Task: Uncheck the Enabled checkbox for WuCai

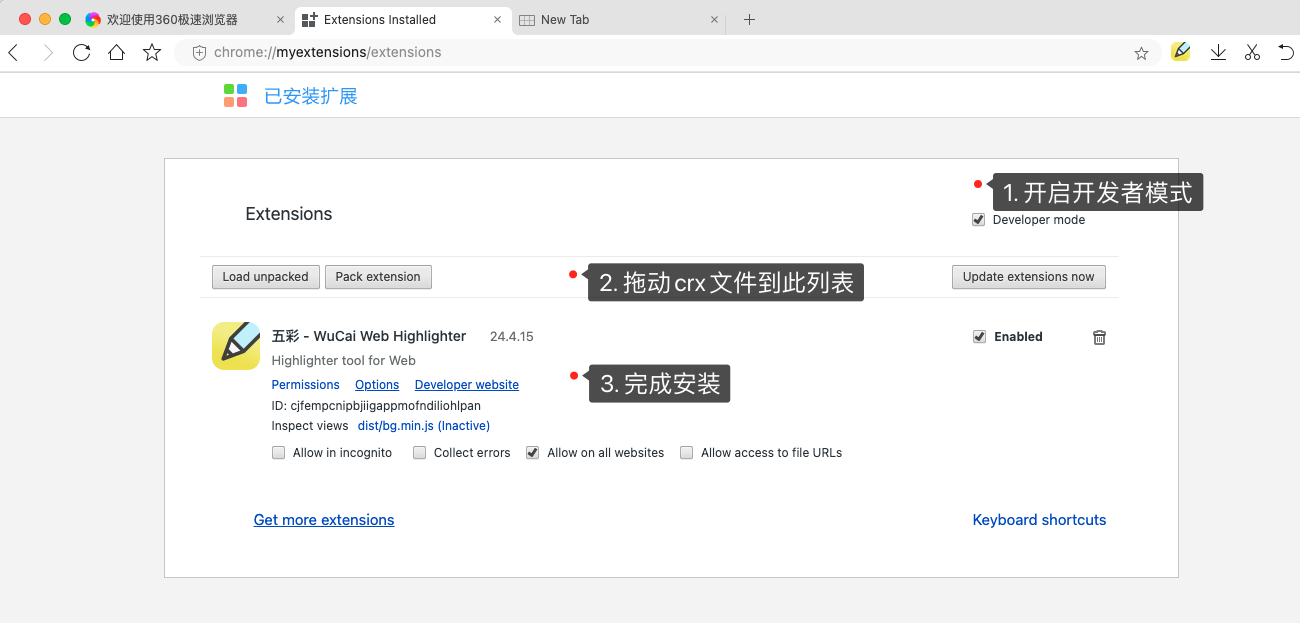Action: coord(979,337)
